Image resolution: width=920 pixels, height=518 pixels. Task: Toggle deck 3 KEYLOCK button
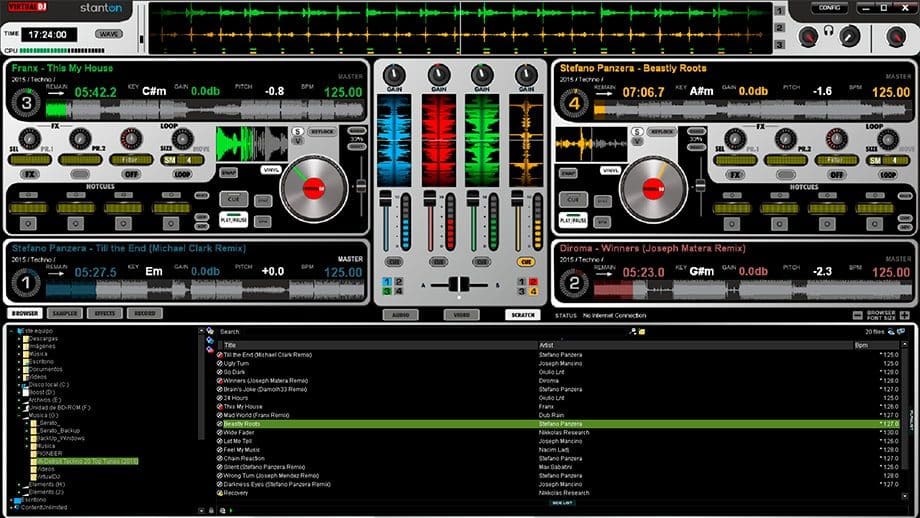point(322,132)
